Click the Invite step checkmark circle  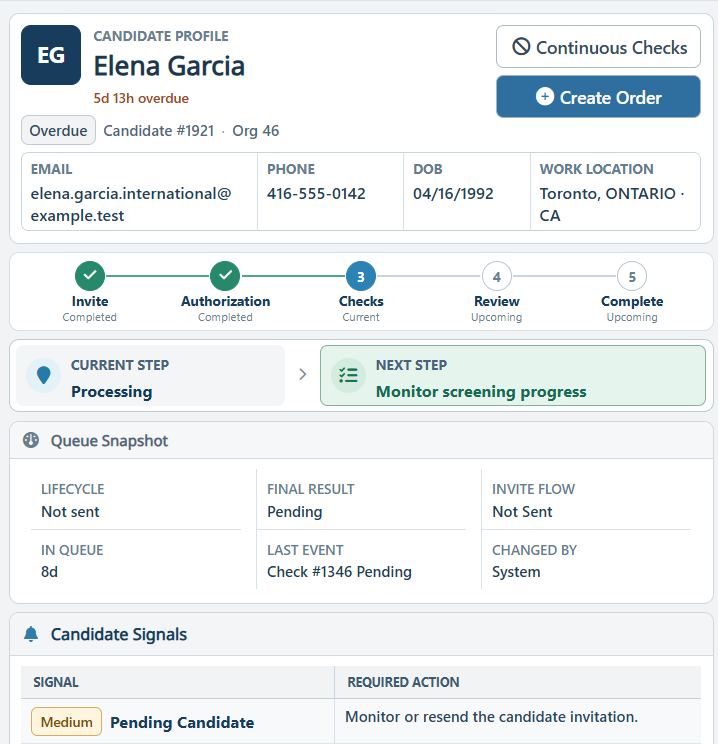(90, 276)
